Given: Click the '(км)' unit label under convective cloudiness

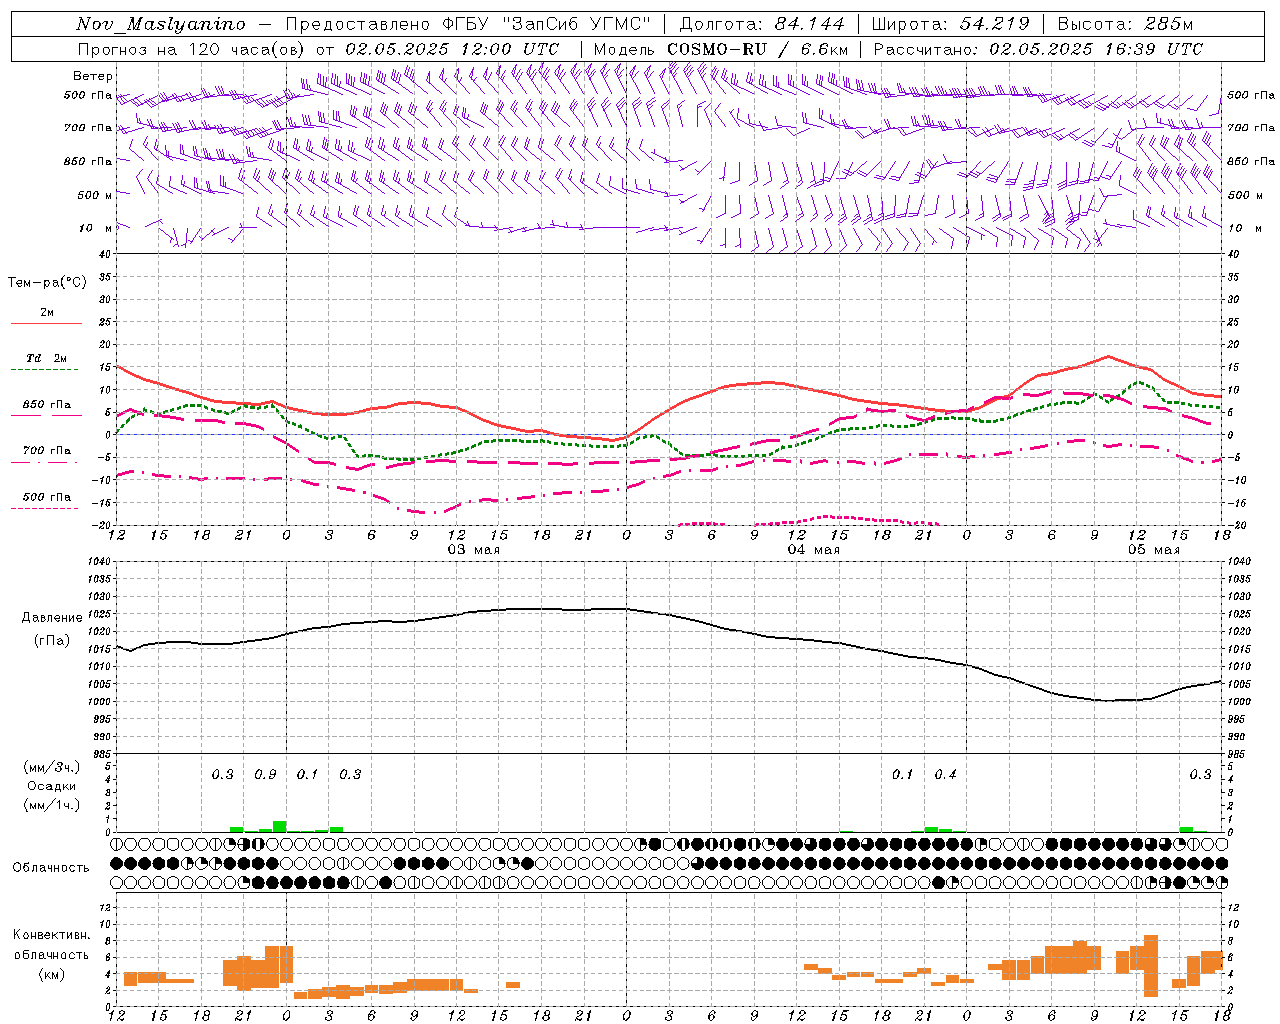Looking at the screenshot, I should [x=51, y=974].
